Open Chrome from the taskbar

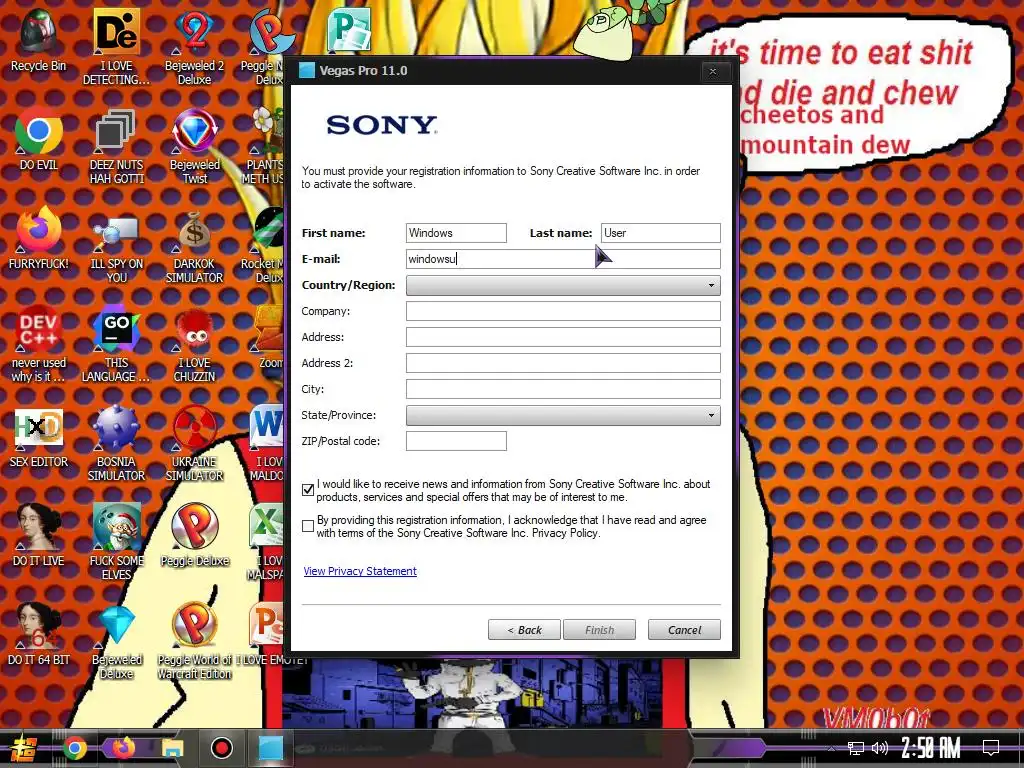pyautogui.click(x=74, y=748)
